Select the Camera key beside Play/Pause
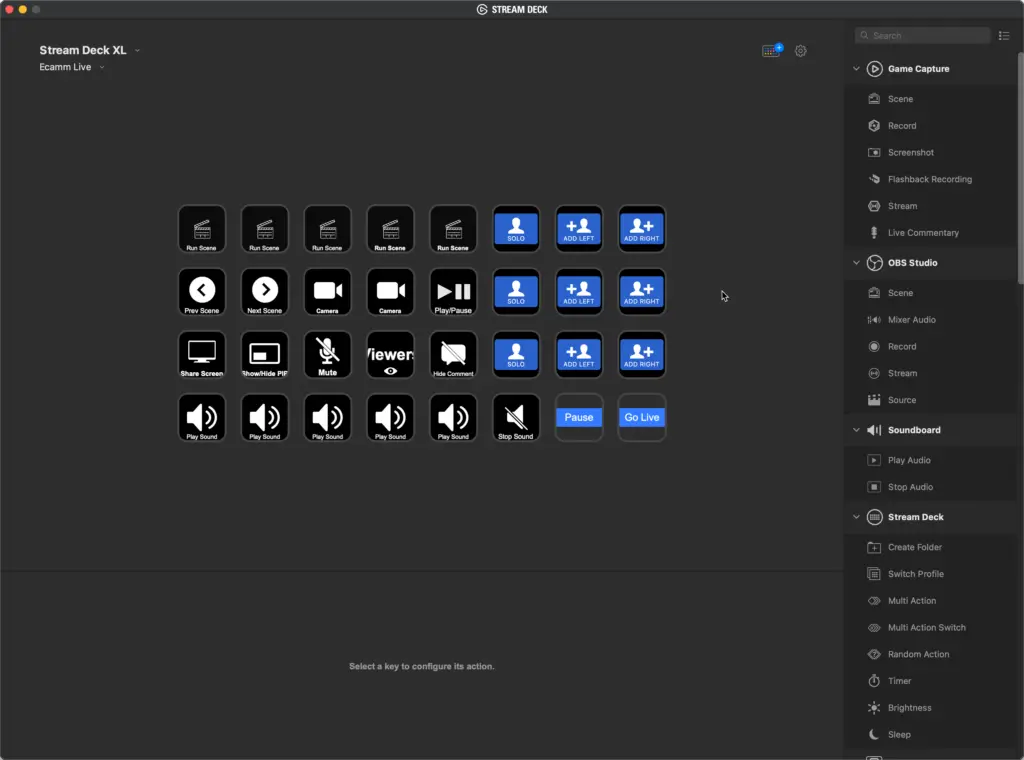The width and height of the screenshot is (1024, 760). coord(391,292)
